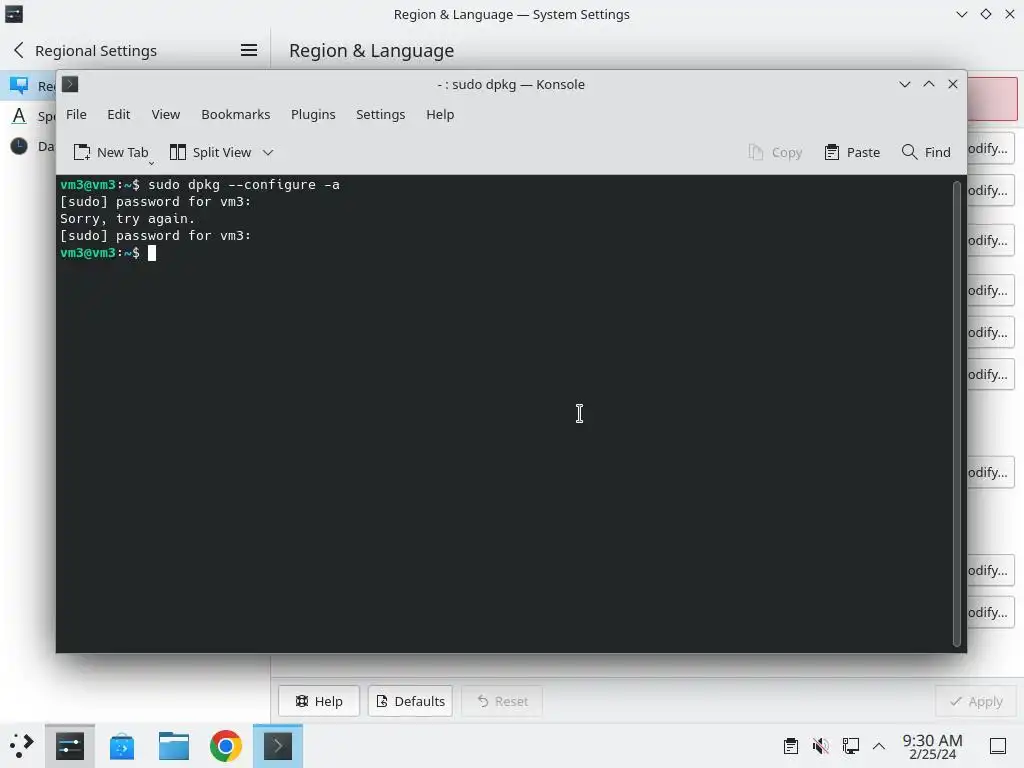Viewport: 1024px width, 768px height.
Task: Open Discover software center from taskbar
Action: coord(121,746)
